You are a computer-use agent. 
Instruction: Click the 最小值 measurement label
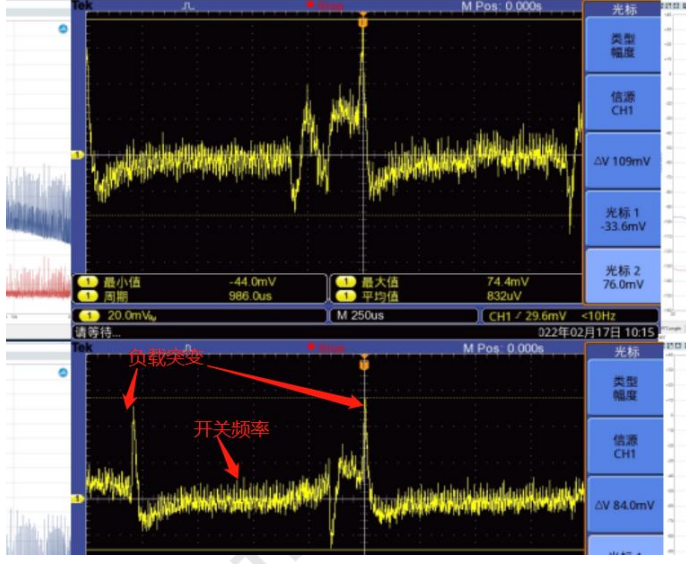122,282
